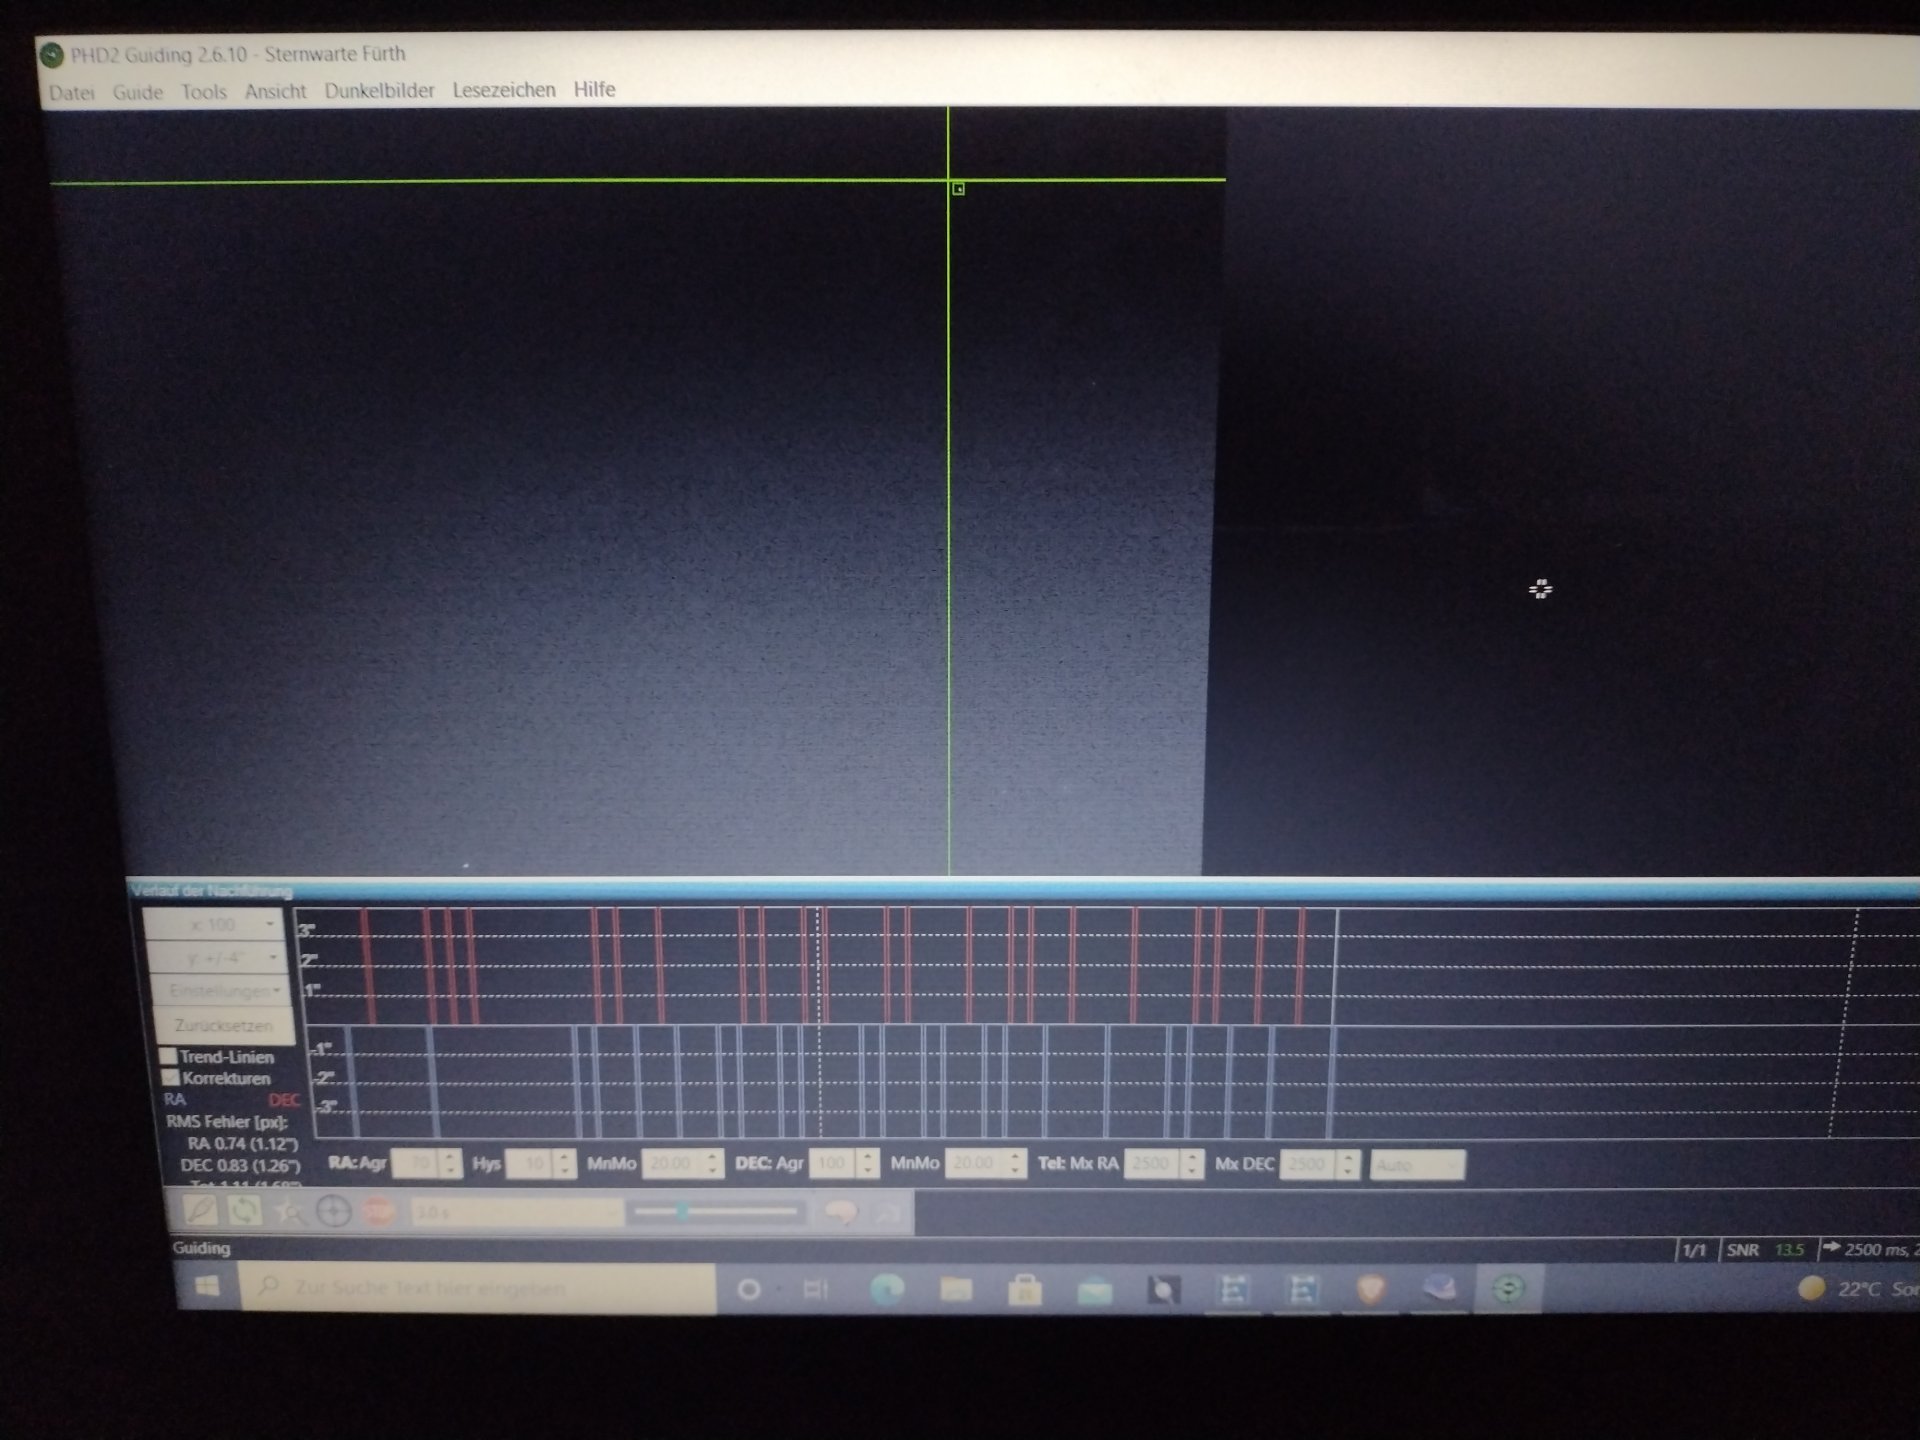
Task: Click the Mx DEC stepper arrows
Action: pos(1348,1164)
